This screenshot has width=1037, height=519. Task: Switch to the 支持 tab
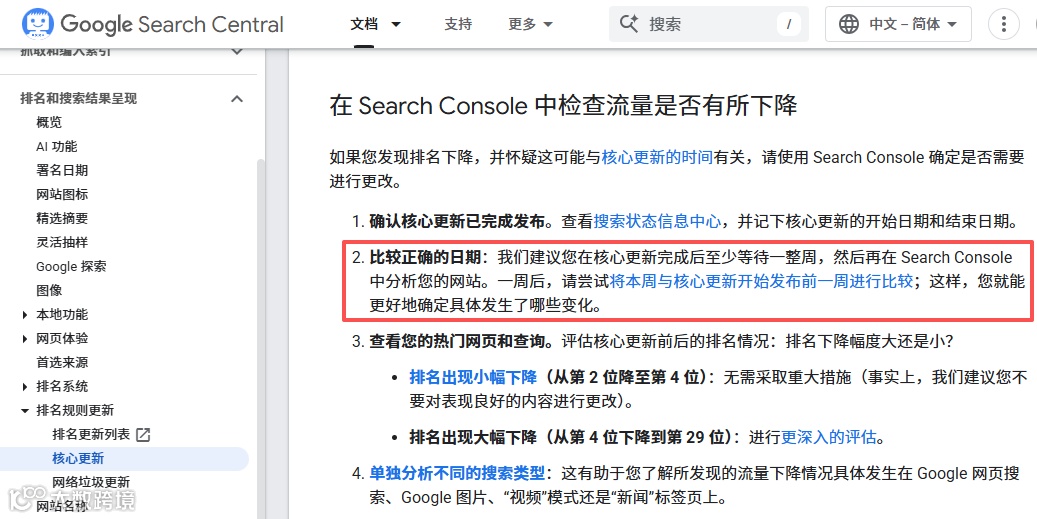click(x=458, y=24)
